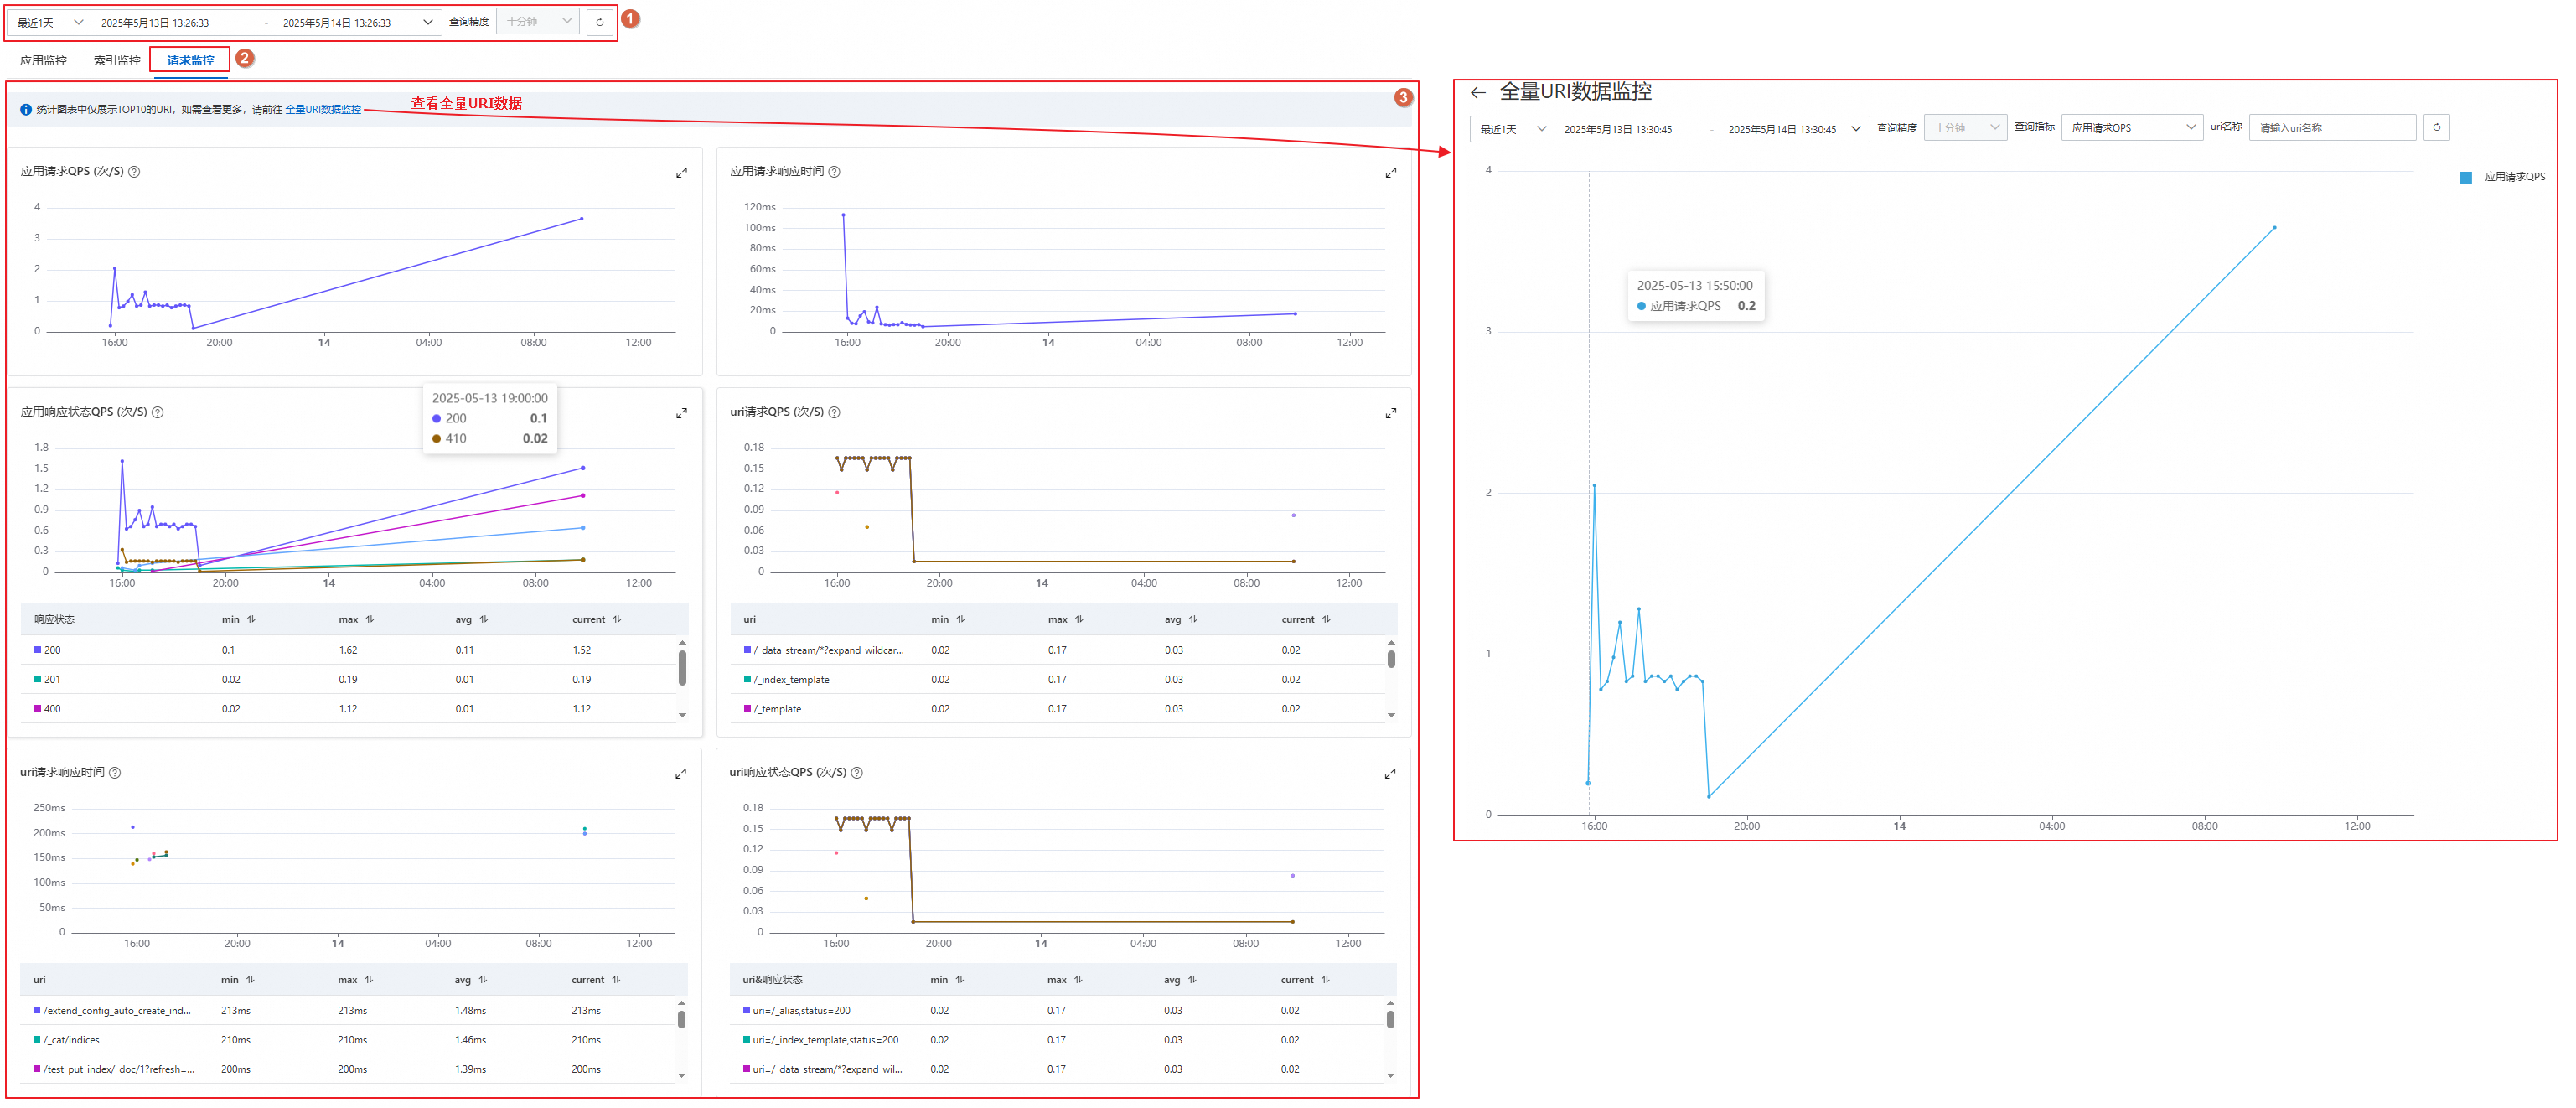Open the 最近1天 time range dropdown
The width and height of the screenshot is (2576, 1108).
pyautogui.click(x=49, y=22)
